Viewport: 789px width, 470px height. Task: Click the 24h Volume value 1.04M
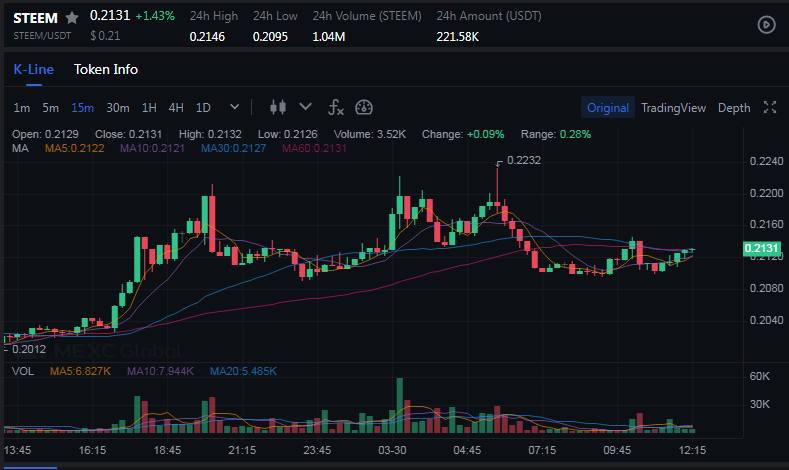tap(329, 37)
